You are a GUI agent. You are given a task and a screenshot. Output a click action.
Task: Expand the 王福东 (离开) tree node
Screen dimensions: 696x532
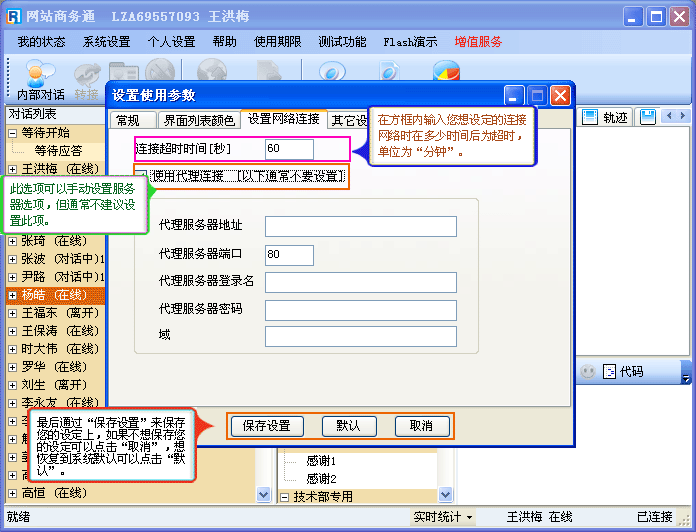[13, 314]
